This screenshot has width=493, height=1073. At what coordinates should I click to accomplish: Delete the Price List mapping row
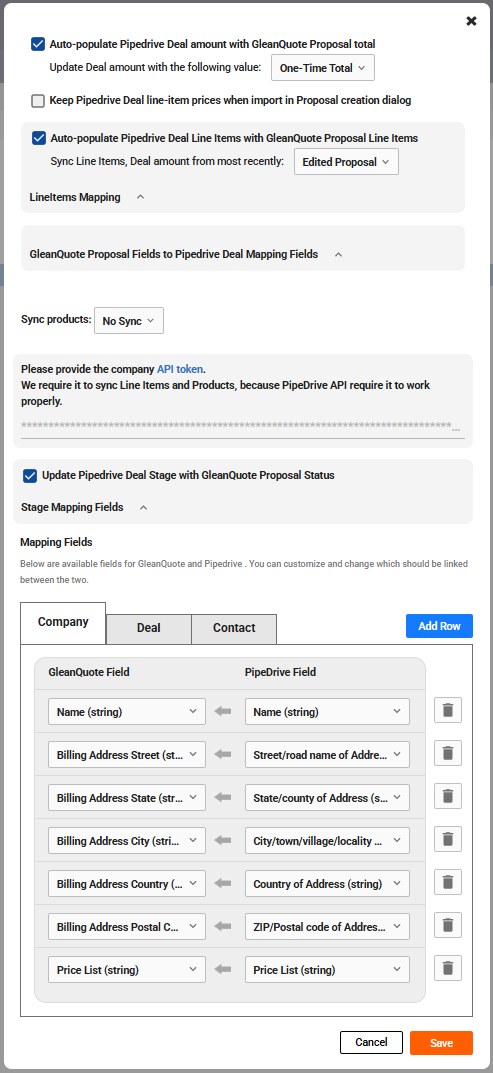pos(448,968)
